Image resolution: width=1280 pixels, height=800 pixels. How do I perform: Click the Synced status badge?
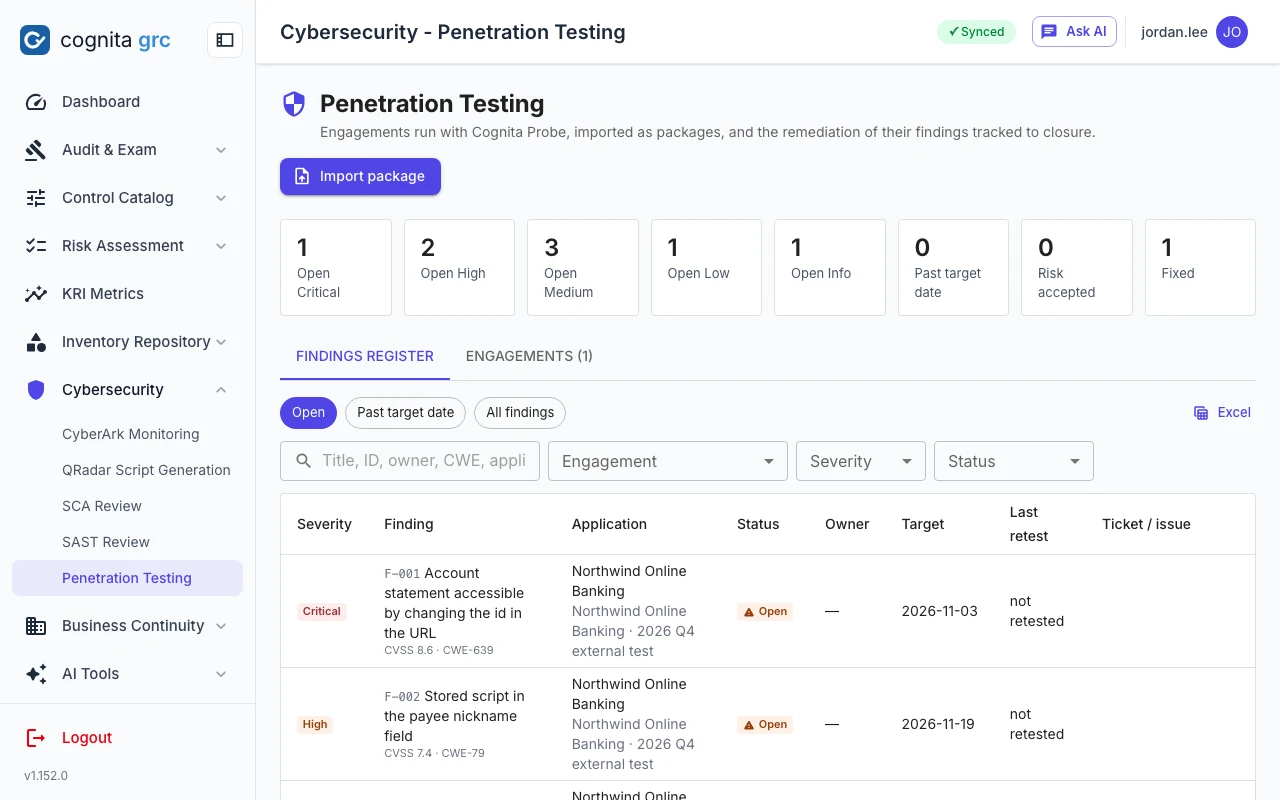pos(976,32)
